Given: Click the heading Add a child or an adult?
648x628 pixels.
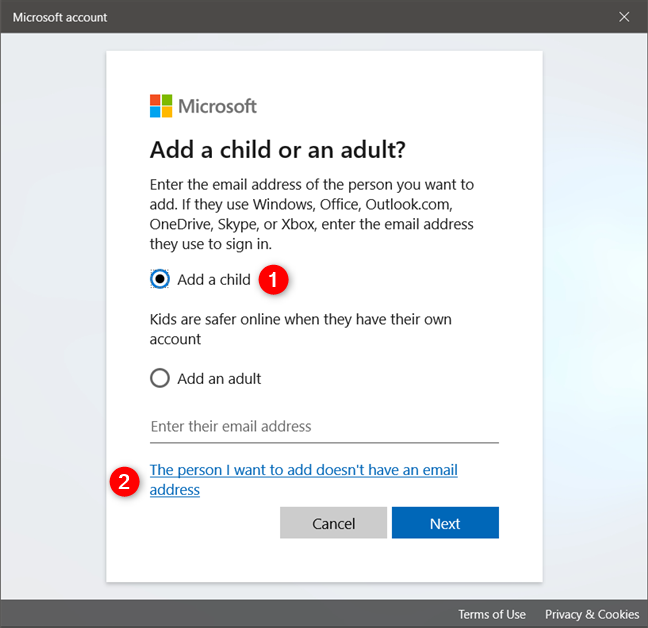Looking at the screenshot, I should coord(278,150).
